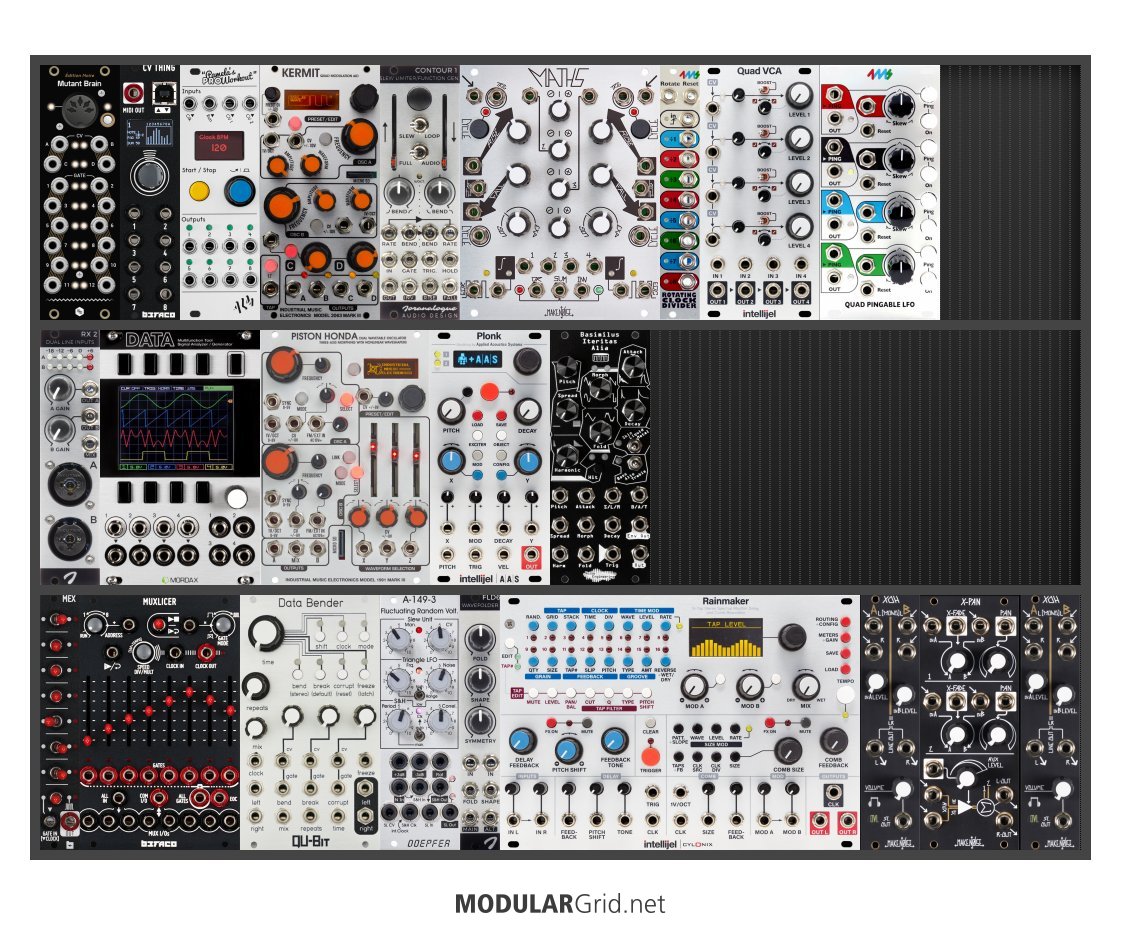Screen dimensions: 1121x925
Task: Click the OUT 4 jack on Quad VCA
Action: tap(801, 292)
